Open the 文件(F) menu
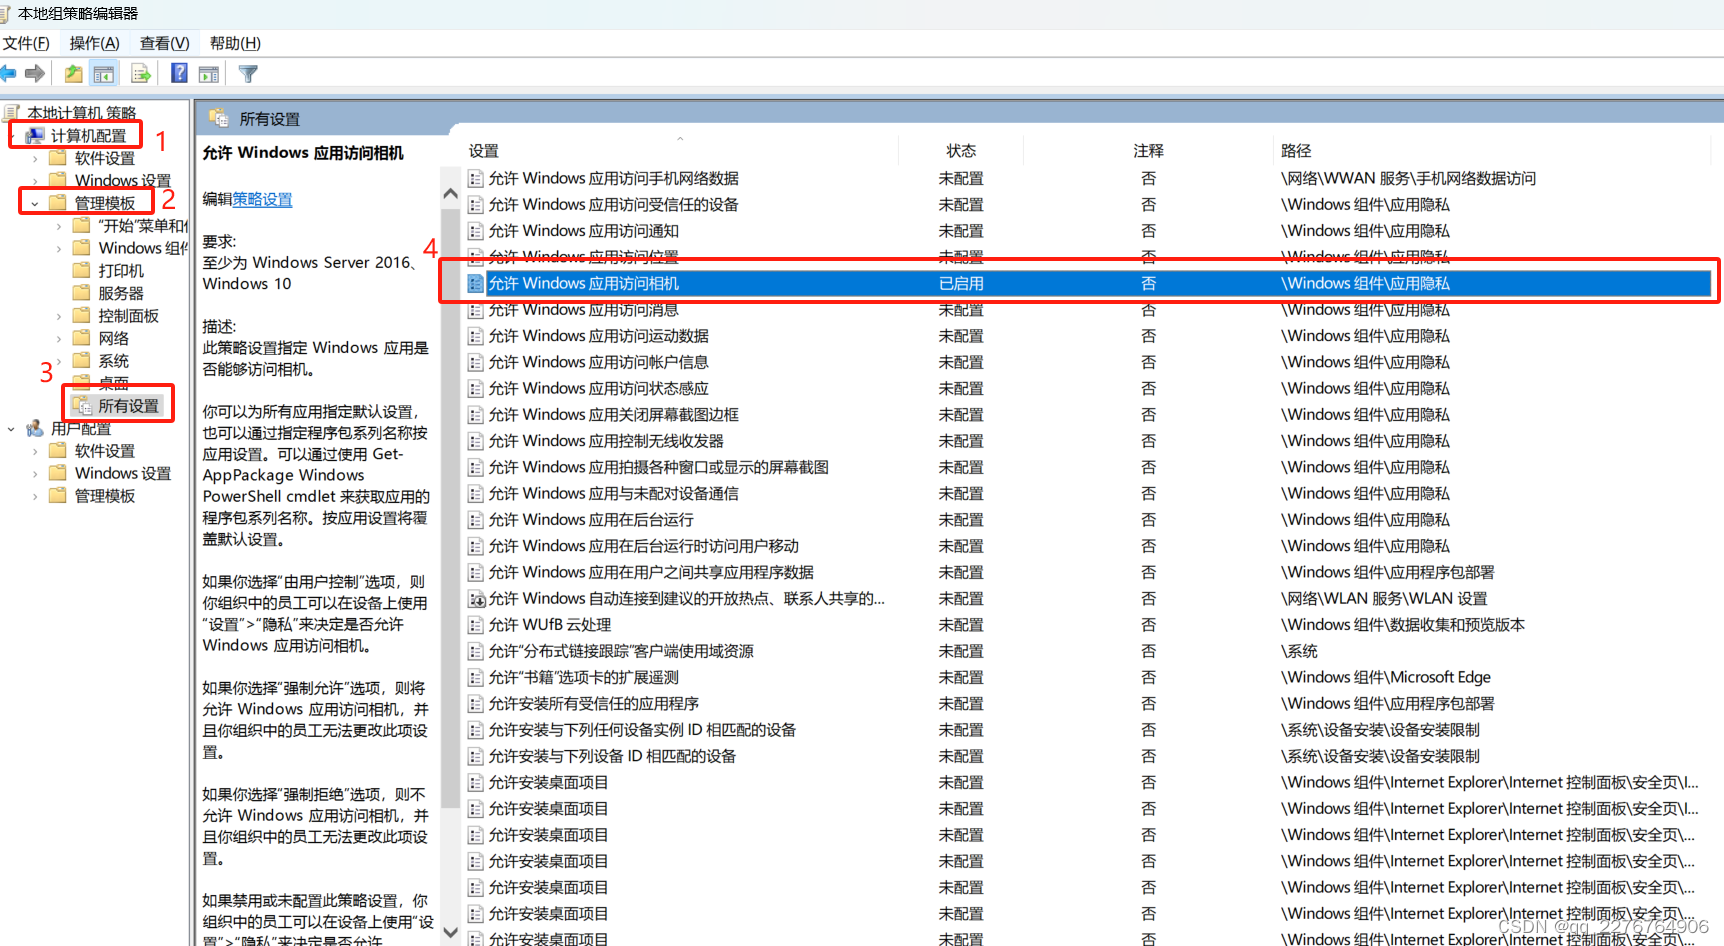1724x946 pixels. tap(26, 43)
